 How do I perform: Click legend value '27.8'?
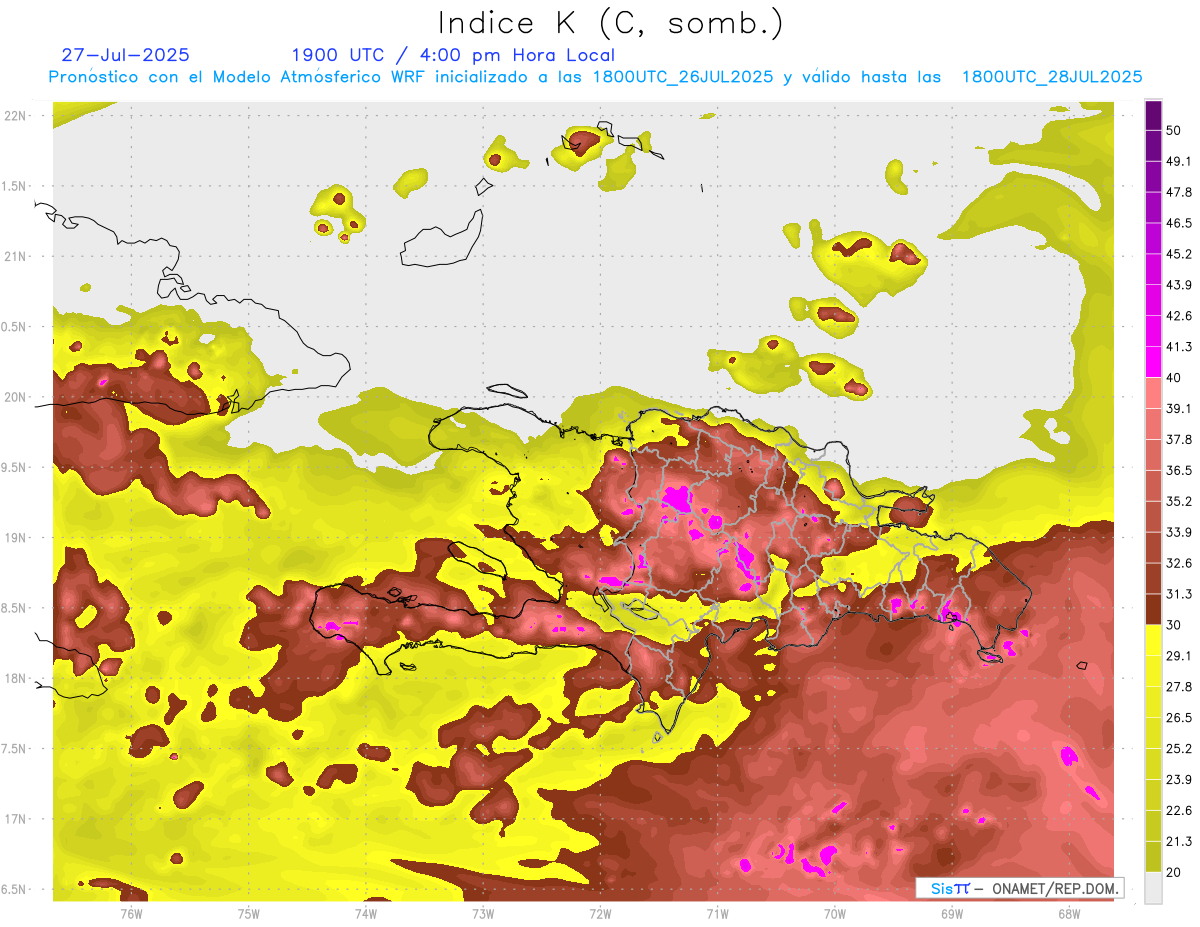[x=1179, y=687]
